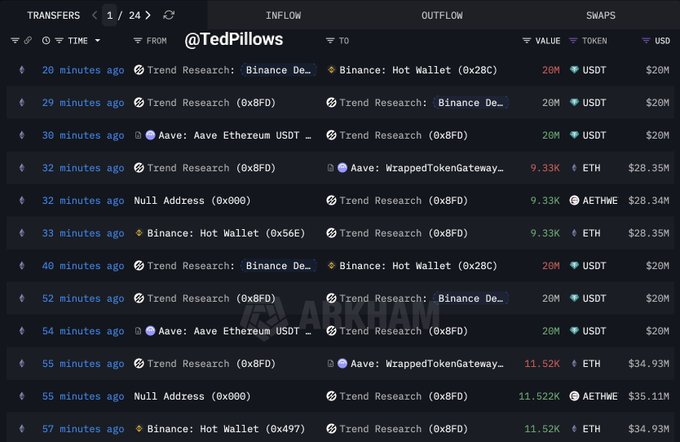Go to previous page of transfers
The height and width of the screenshot is (442, 680).
click(95, 15)
